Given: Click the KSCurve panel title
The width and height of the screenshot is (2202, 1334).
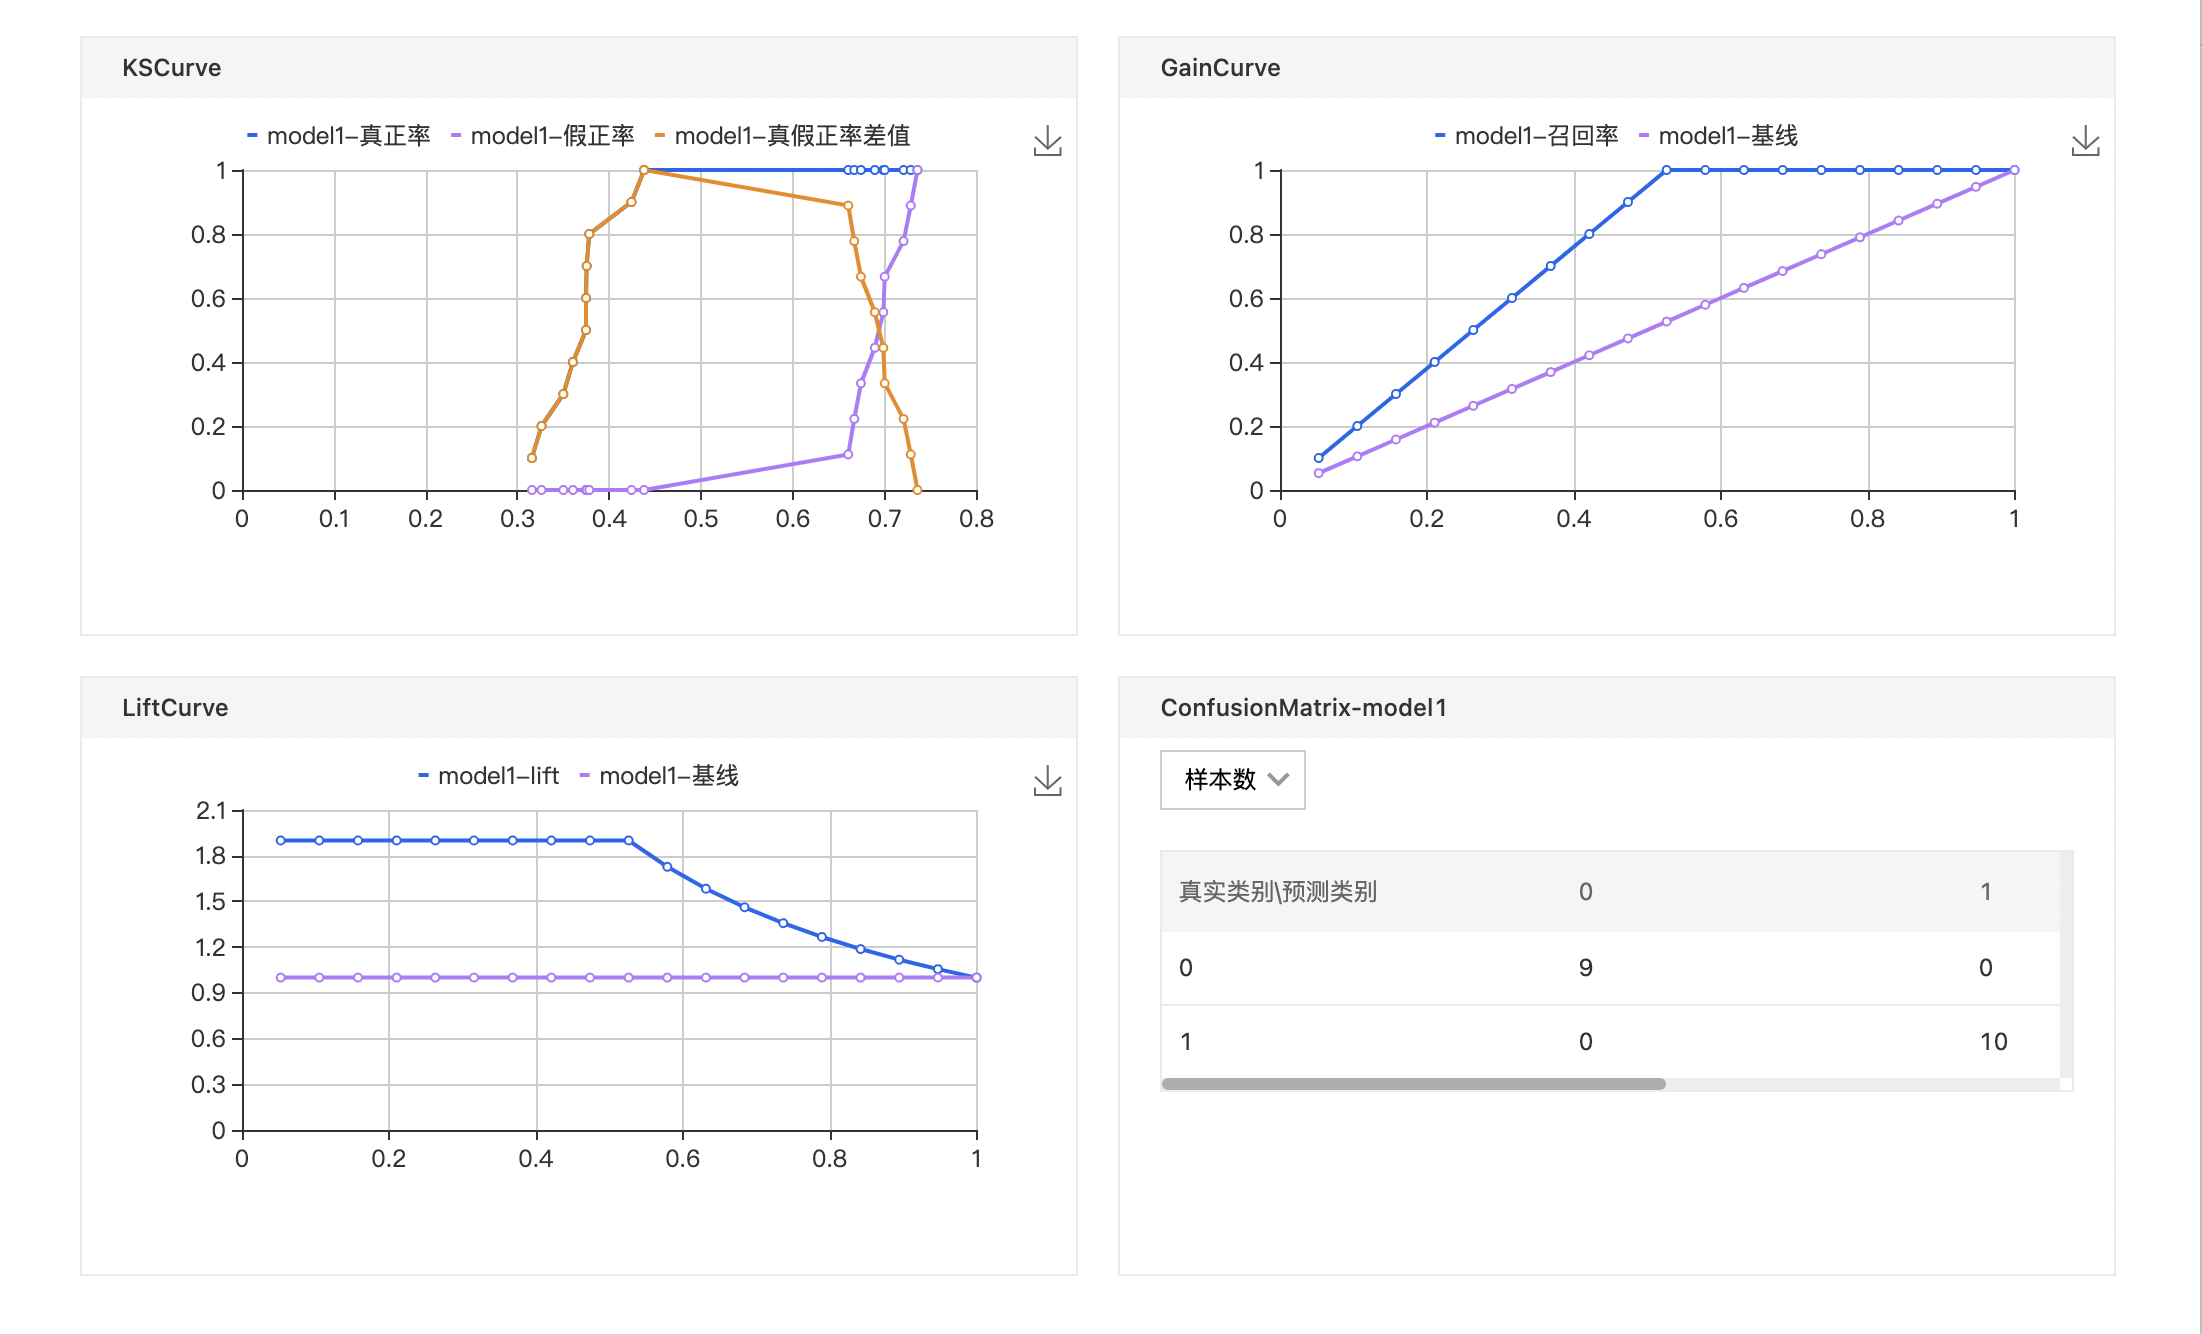Looking at the screenshot, I should click(171, 68).
